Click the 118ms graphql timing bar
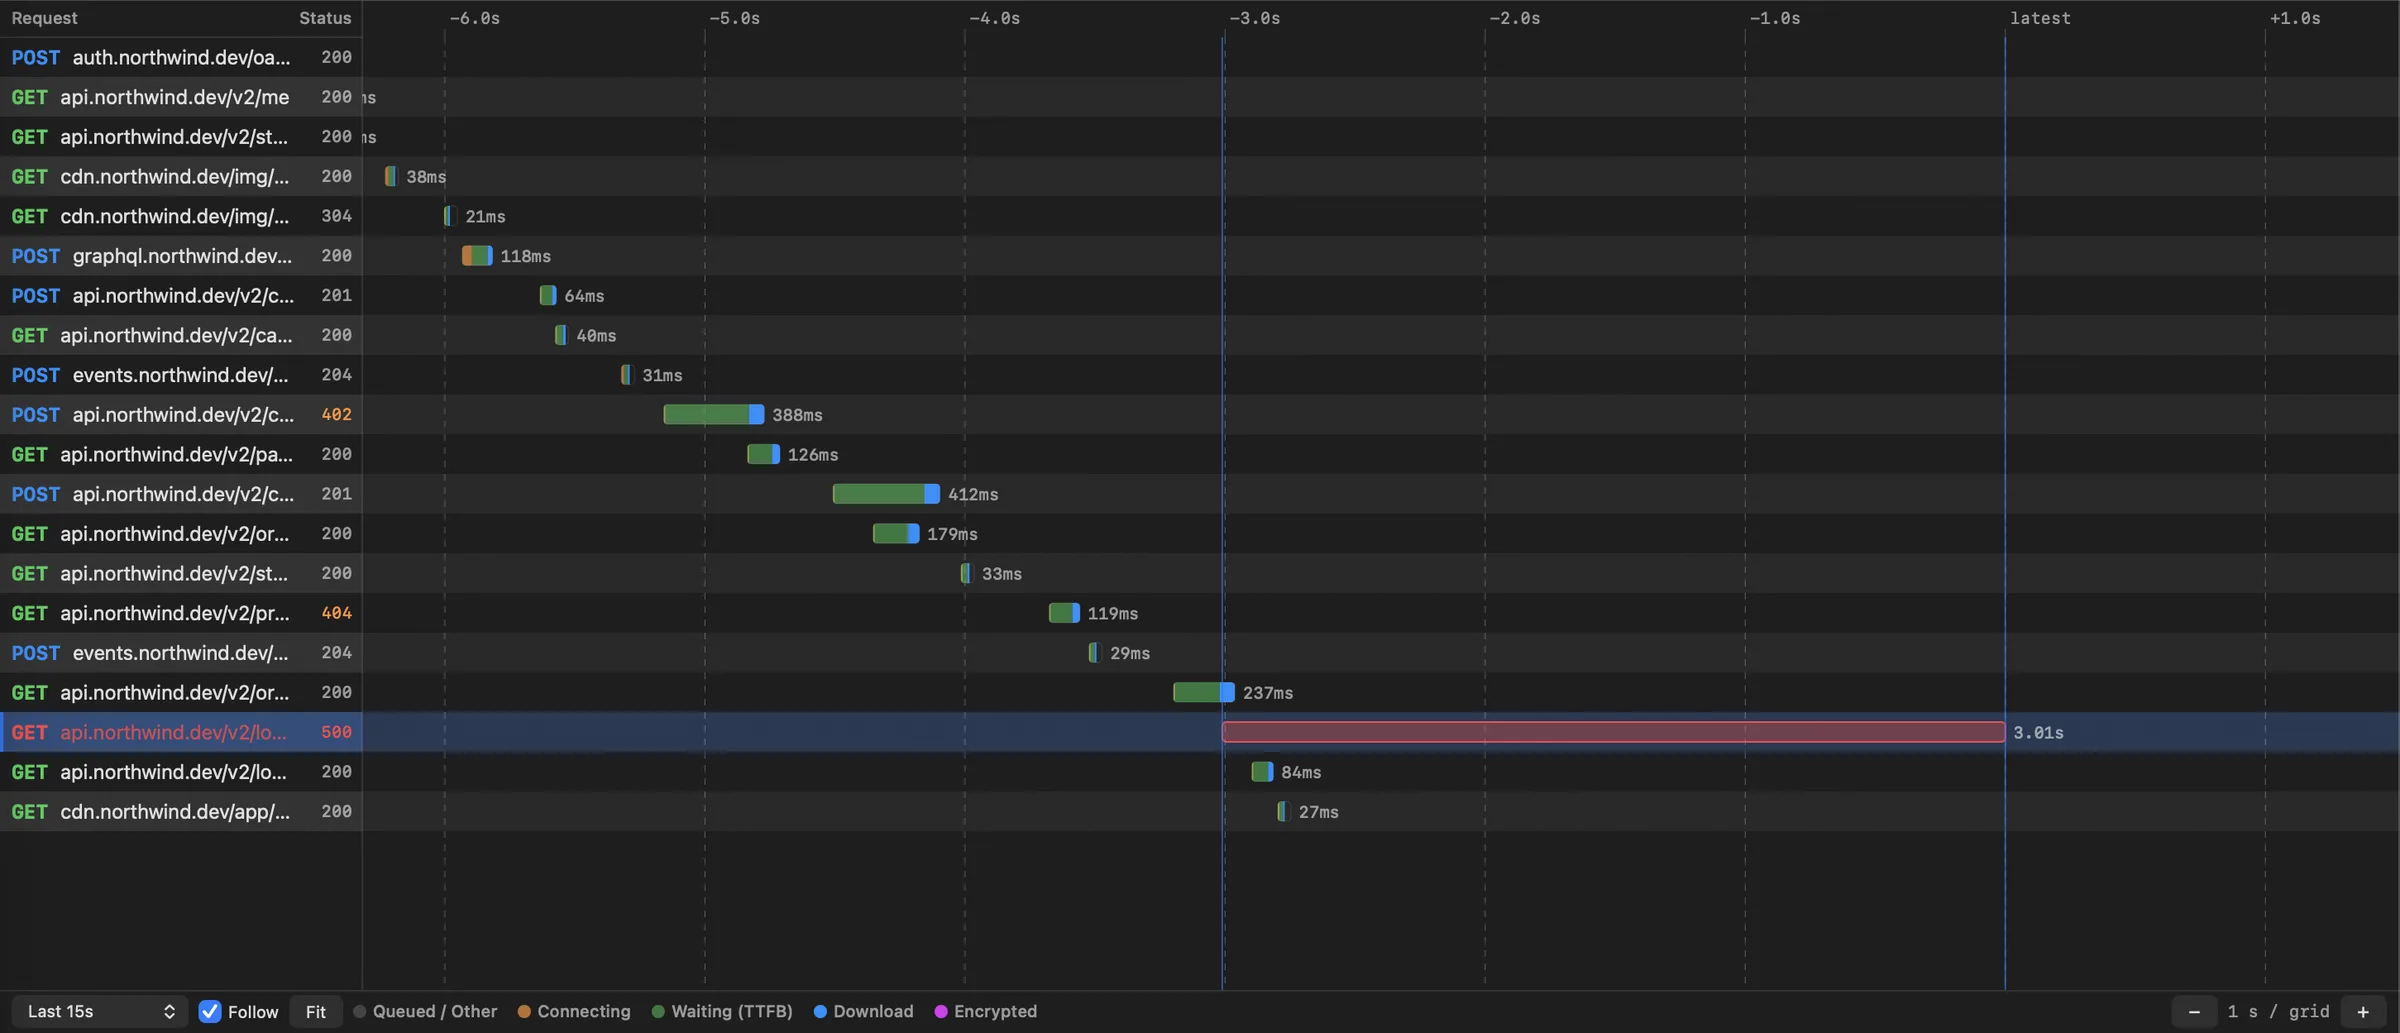Screen dimensions: 2400x1033 point(477,256)
